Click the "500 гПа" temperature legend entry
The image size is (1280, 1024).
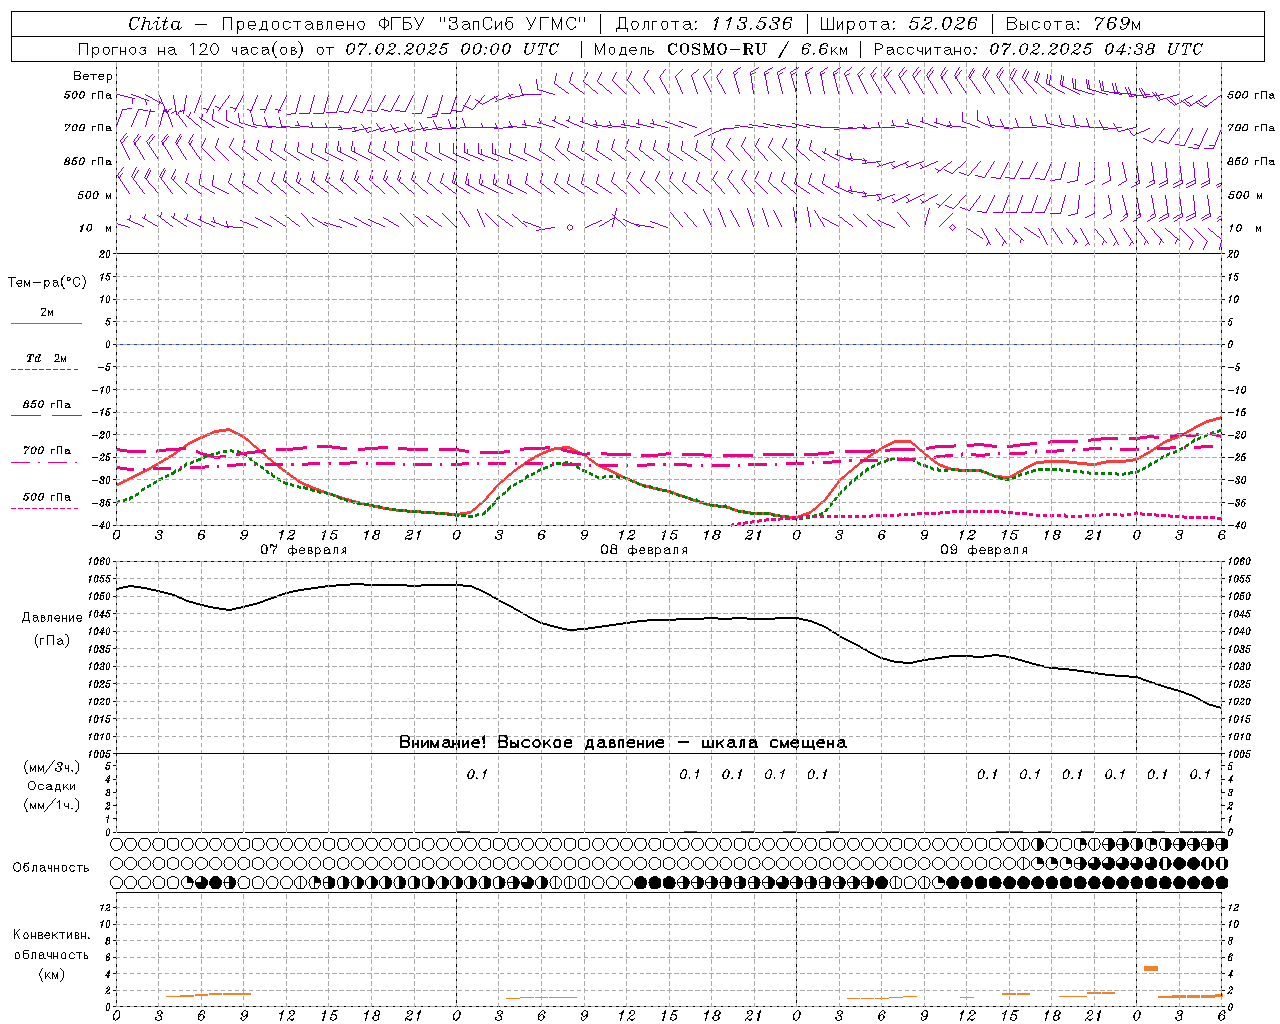pyautogui.click(x=47, y=497)
